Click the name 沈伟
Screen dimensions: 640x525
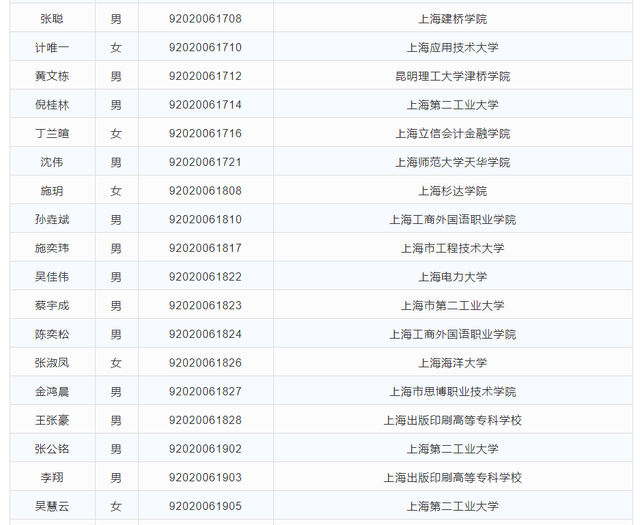point(52,162)
